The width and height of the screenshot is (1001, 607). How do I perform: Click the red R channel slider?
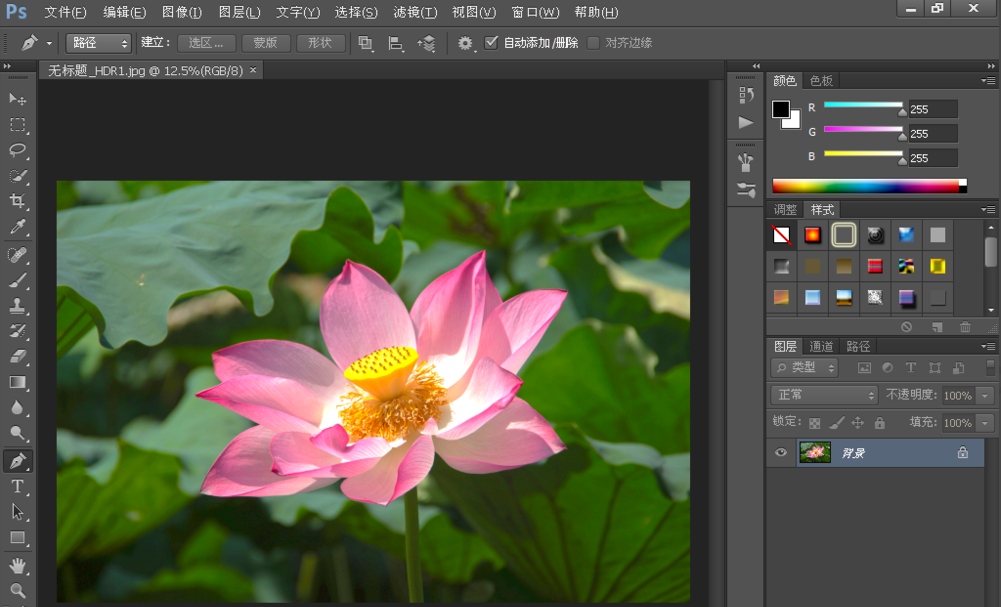[x=863, y=105]
